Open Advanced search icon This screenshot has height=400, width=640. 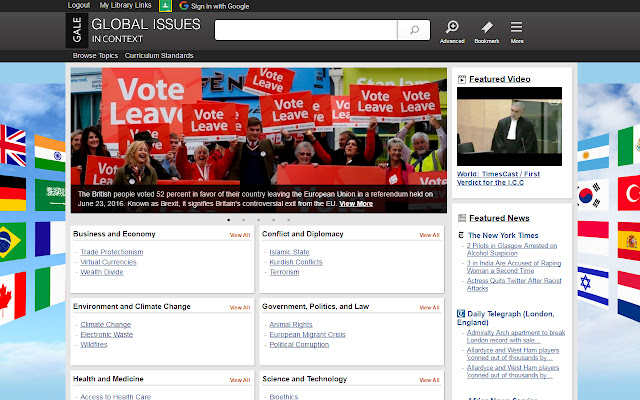tap(452, 27)
